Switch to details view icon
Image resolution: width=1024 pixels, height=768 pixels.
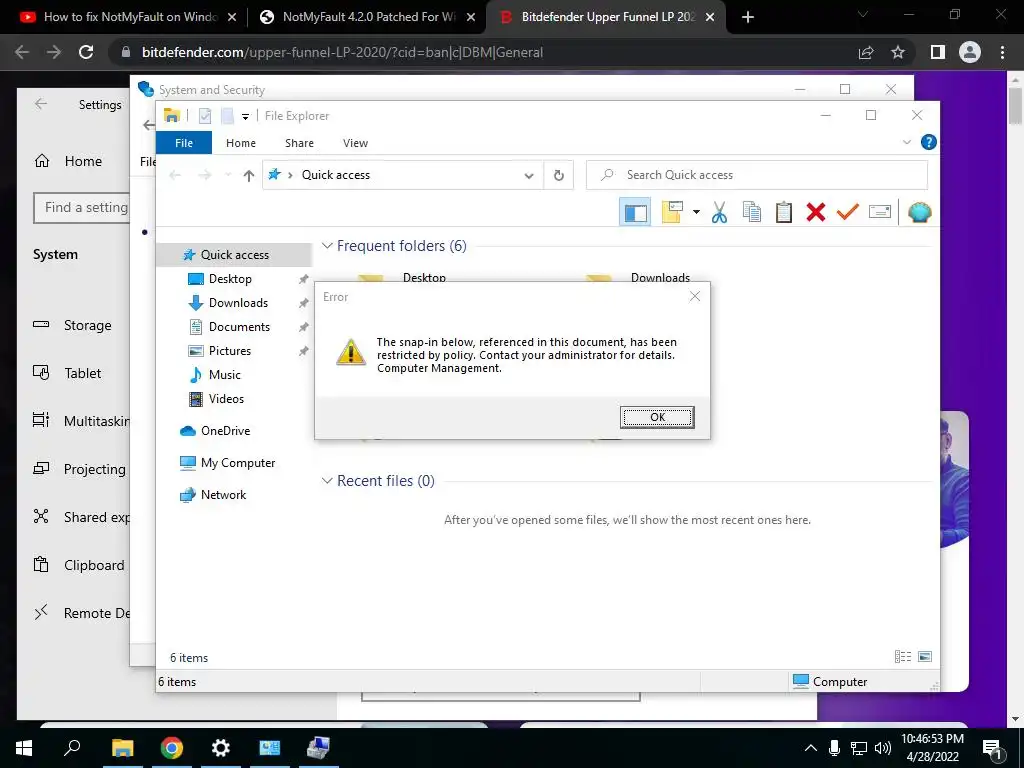[x=903, y=656]
